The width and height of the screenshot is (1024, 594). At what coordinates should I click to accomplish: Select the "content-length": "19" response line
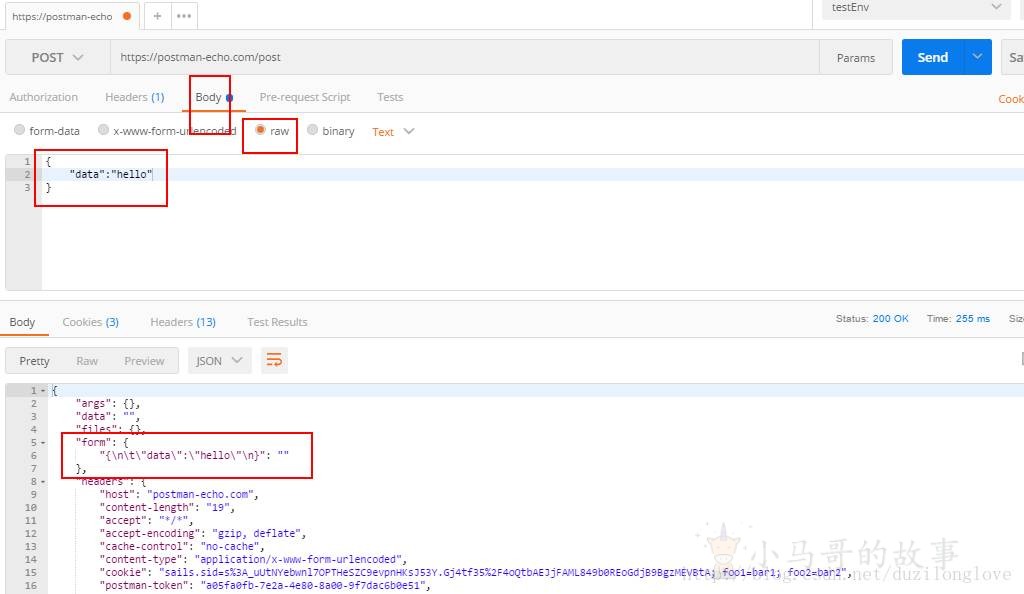point(167,507)
